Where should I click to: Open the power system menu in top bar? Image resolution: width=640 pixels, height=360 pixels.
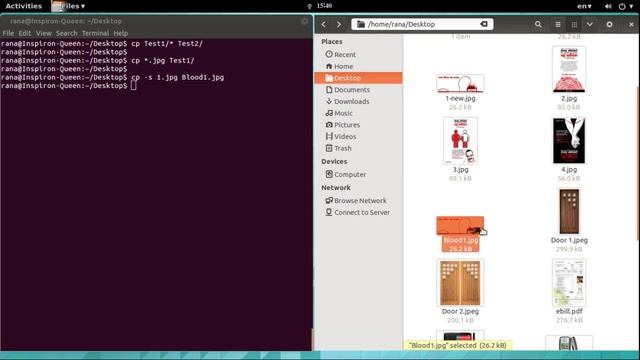[626, 6]
